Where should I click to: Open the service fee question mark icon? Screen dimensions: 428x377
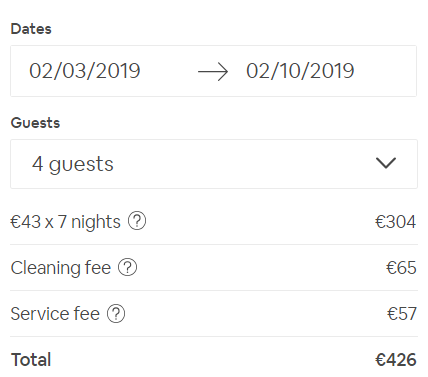click(116, 313)
